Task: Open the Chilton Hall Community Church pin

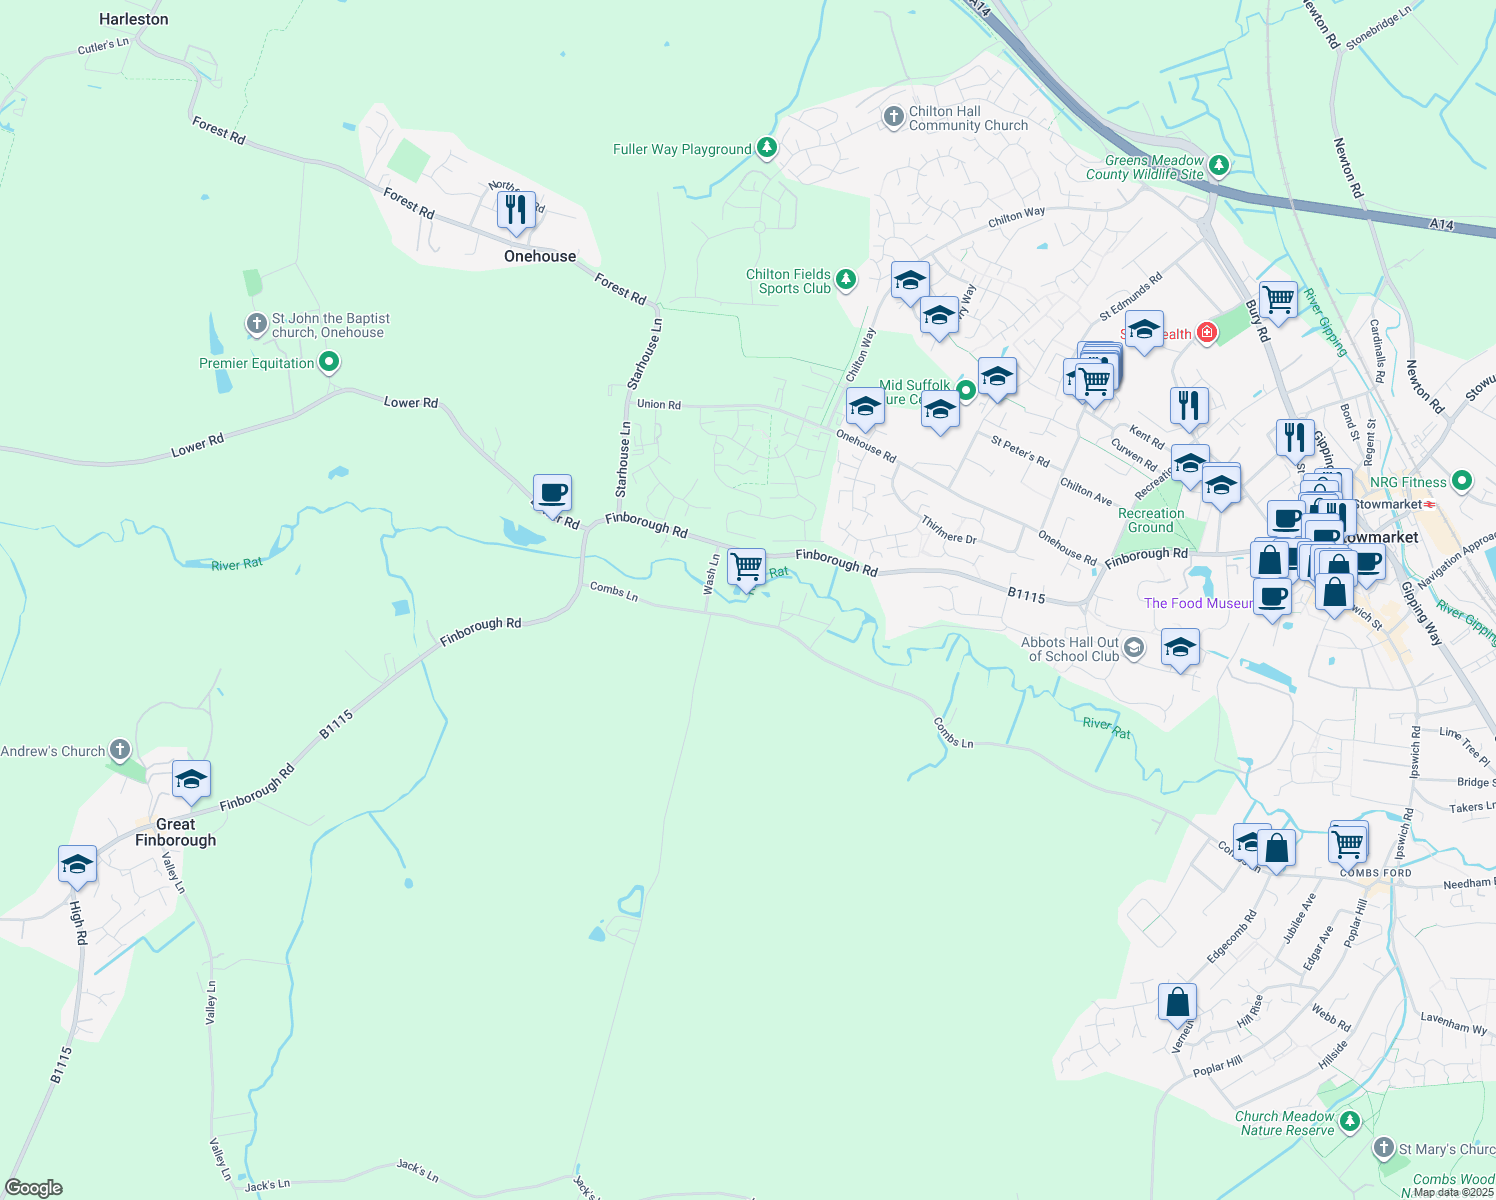Action: click(x=894, y=118)
